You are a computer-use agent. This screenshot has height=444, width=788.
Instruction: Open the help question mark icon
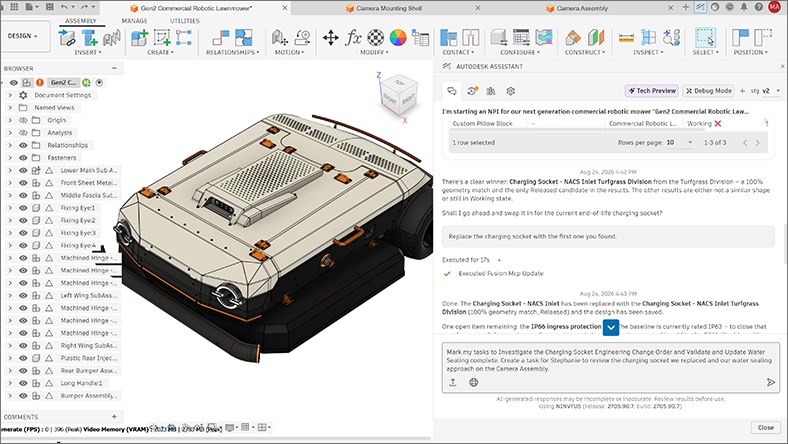point(758,7)
